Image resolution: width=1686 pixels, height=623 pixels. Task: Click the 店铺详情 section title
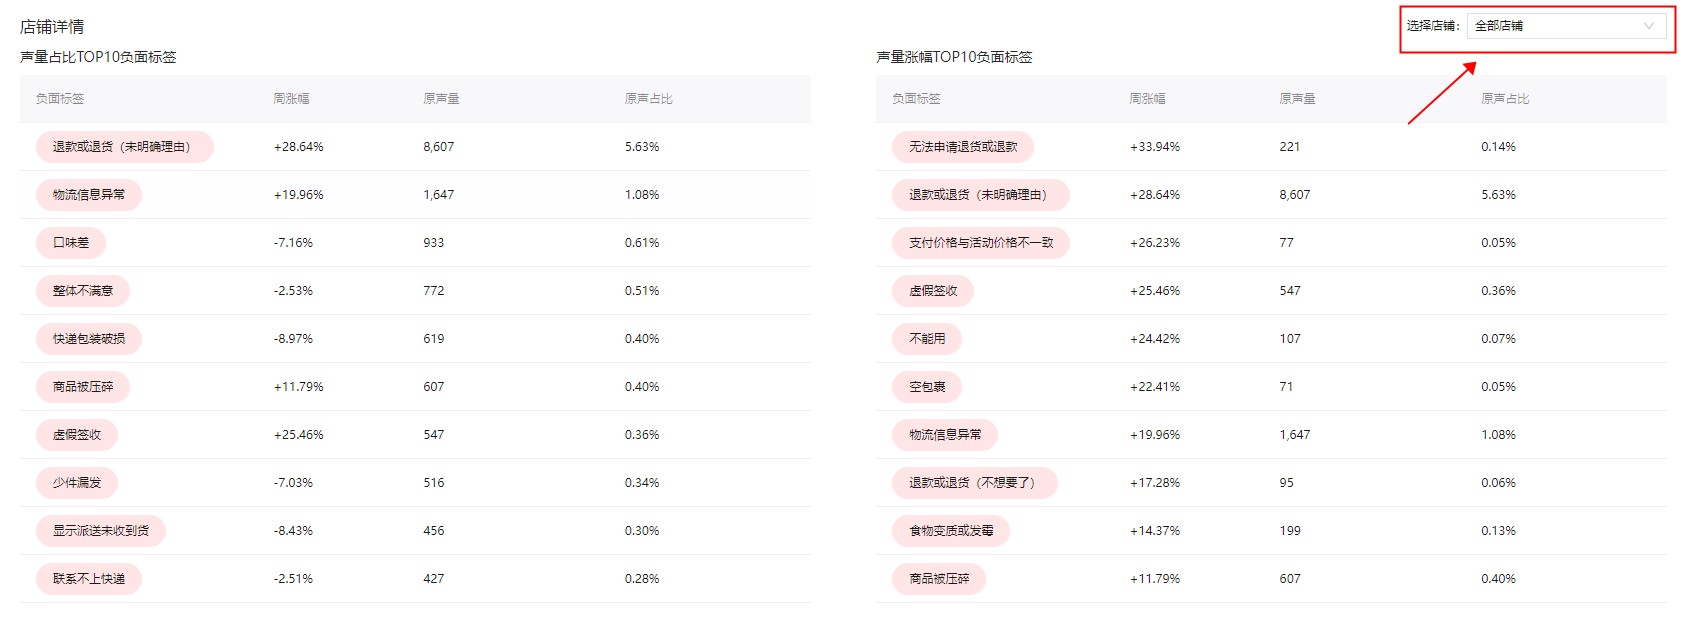[x=52, y=27]
